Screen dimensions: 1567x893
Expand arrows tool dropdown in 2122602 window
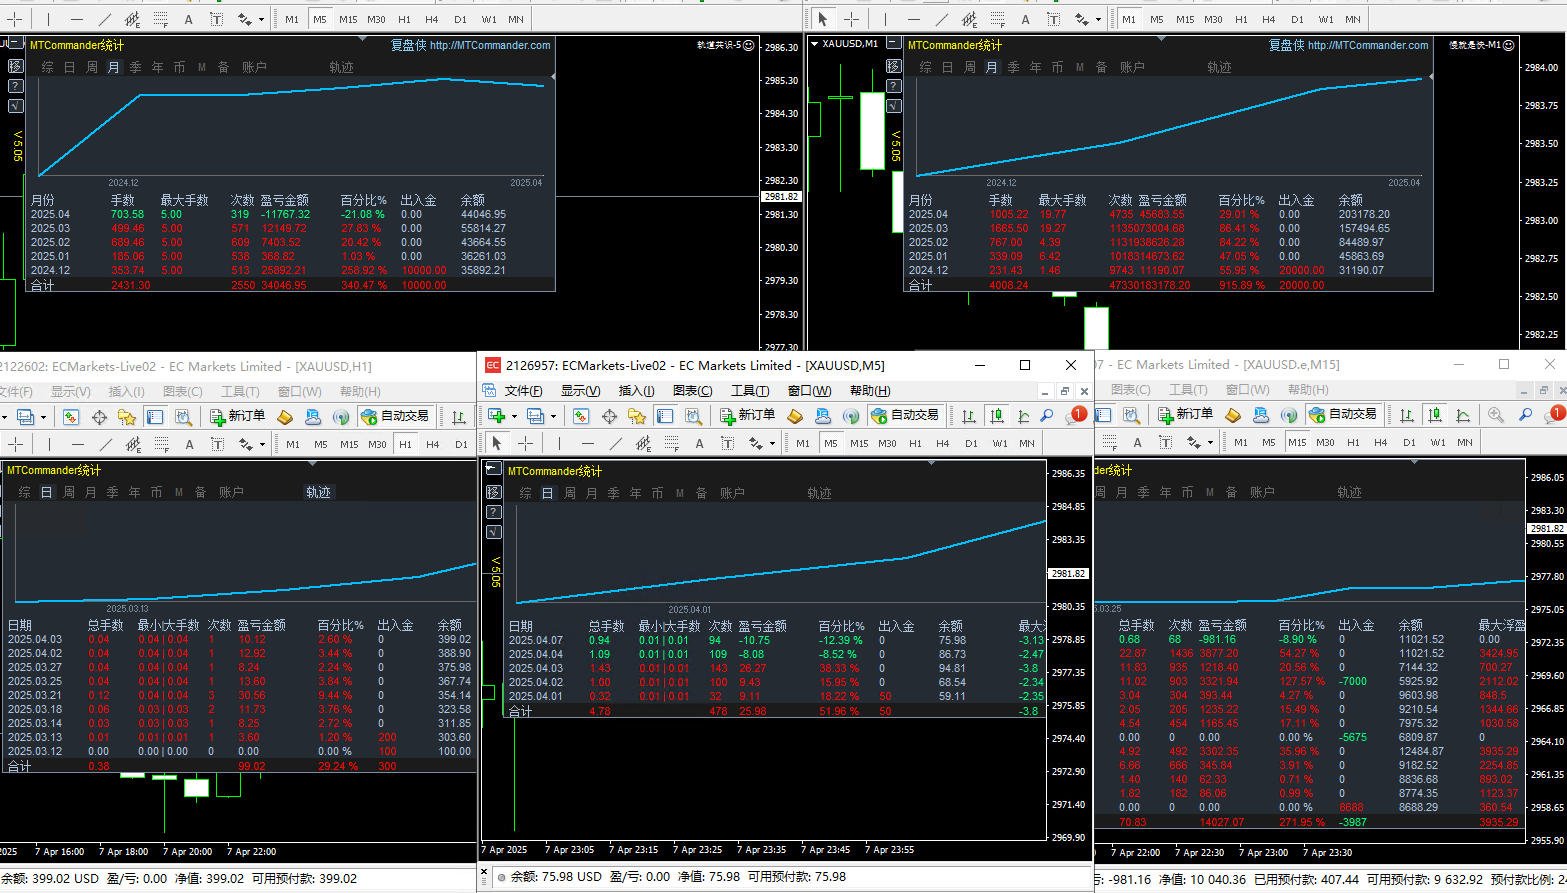(262, 445)
